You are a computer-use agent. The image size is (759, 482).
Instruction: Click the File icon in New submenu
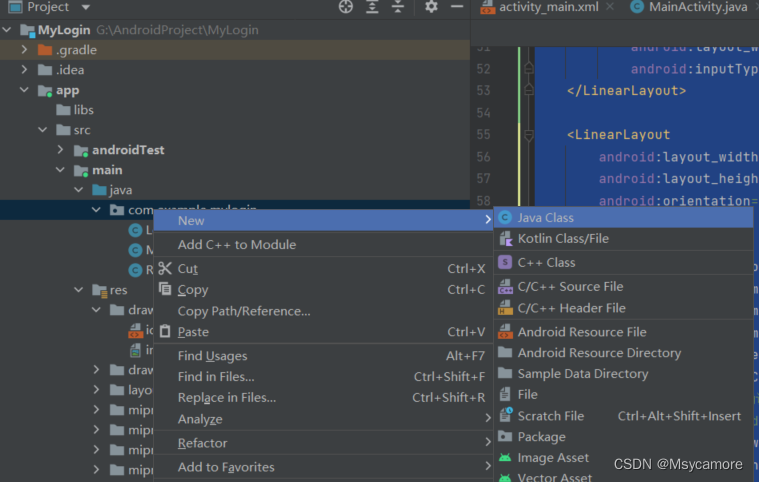[505, 394]
